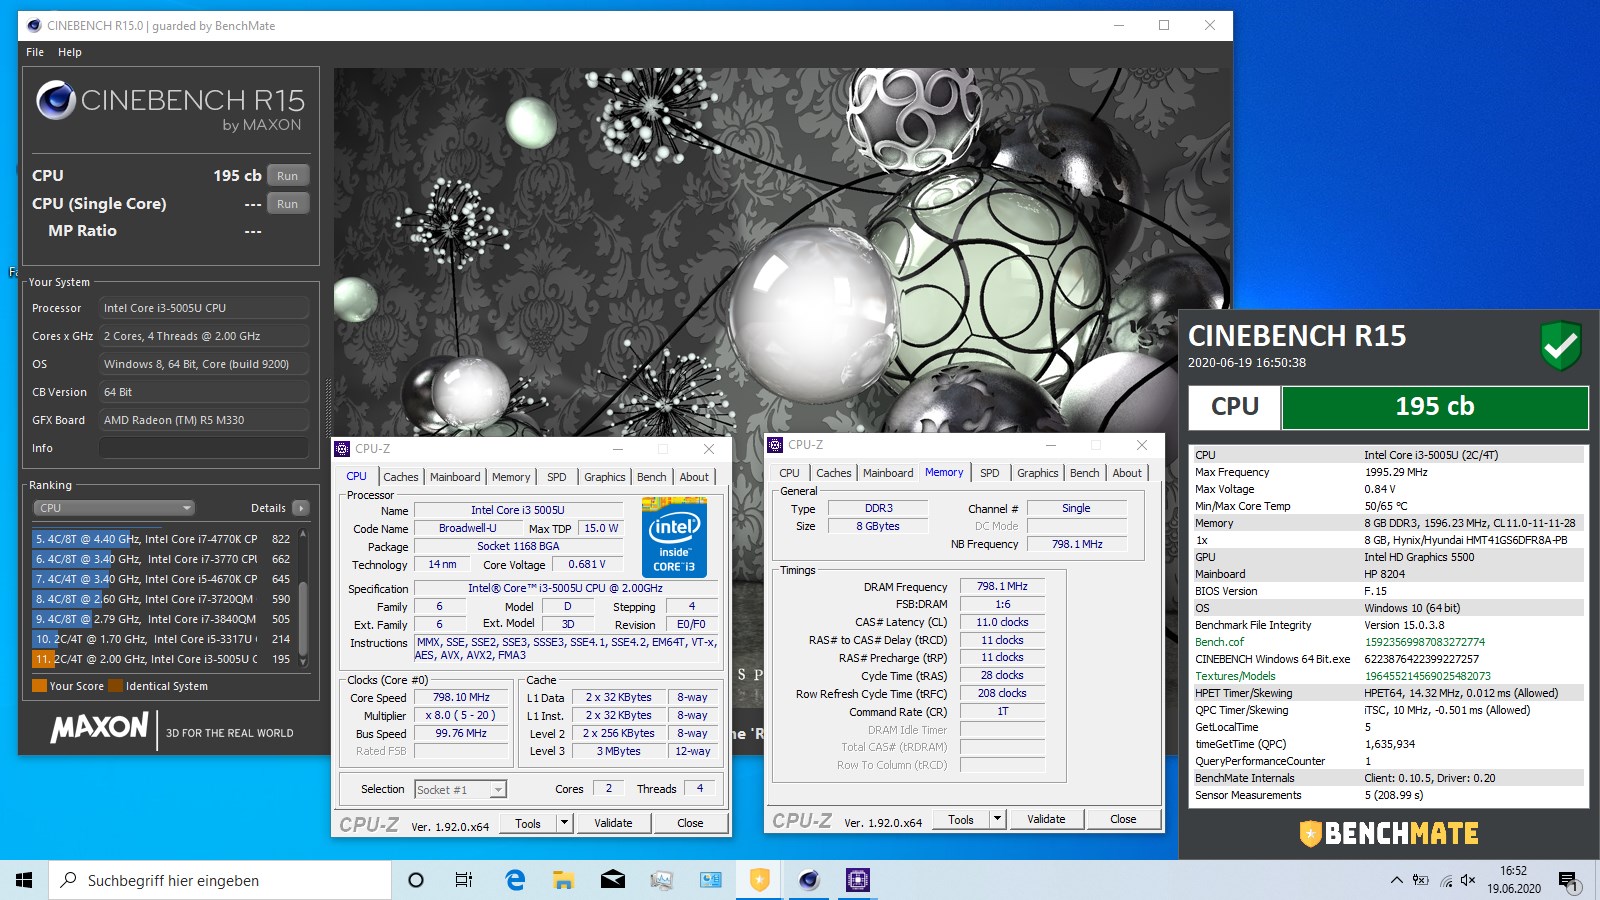Open the Windows Start menu
Screen dimensions: 1600x900
[x=24, y=880]
